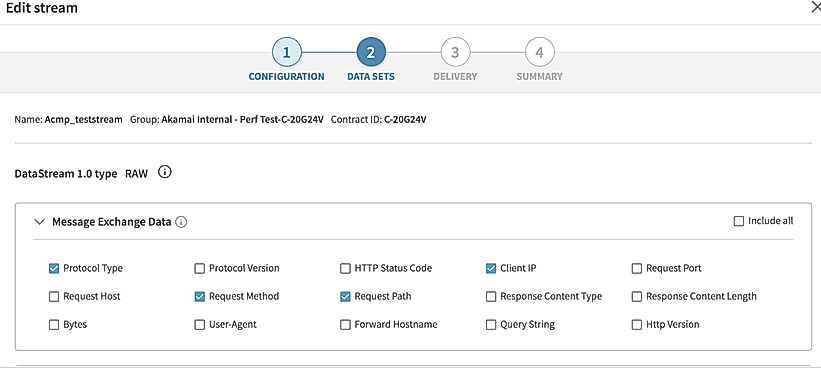Check the Response Content Length checkbox
The image size is (821, 368).
click(636, 297)
